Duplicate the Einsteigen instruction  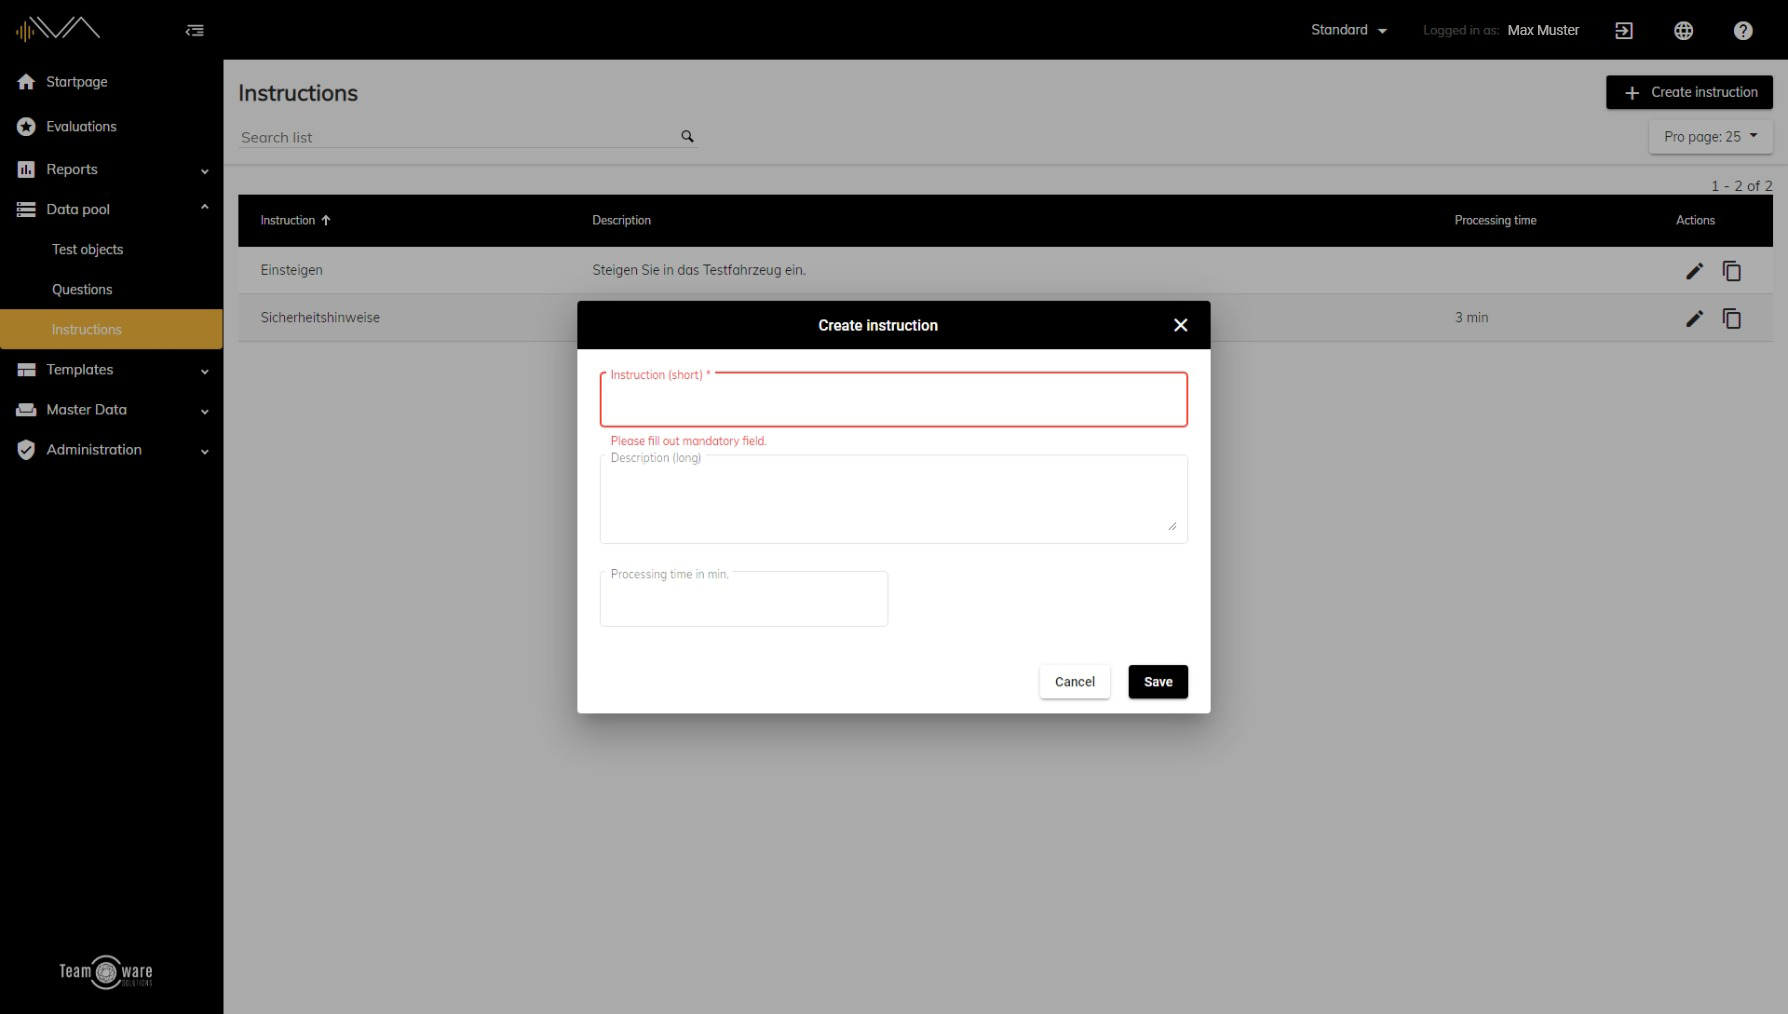(x=1732, y=271)
